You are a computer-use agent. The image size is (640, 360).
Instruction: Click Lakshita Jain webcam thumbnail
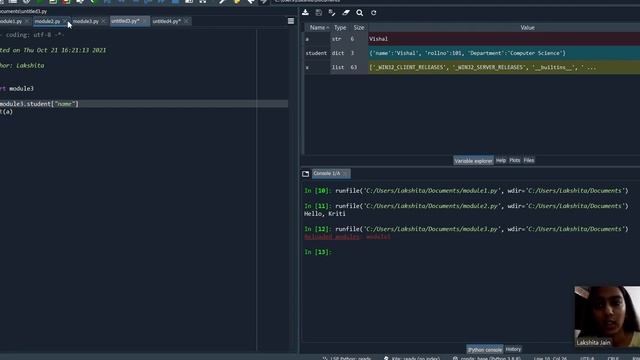tap(607, 317)
